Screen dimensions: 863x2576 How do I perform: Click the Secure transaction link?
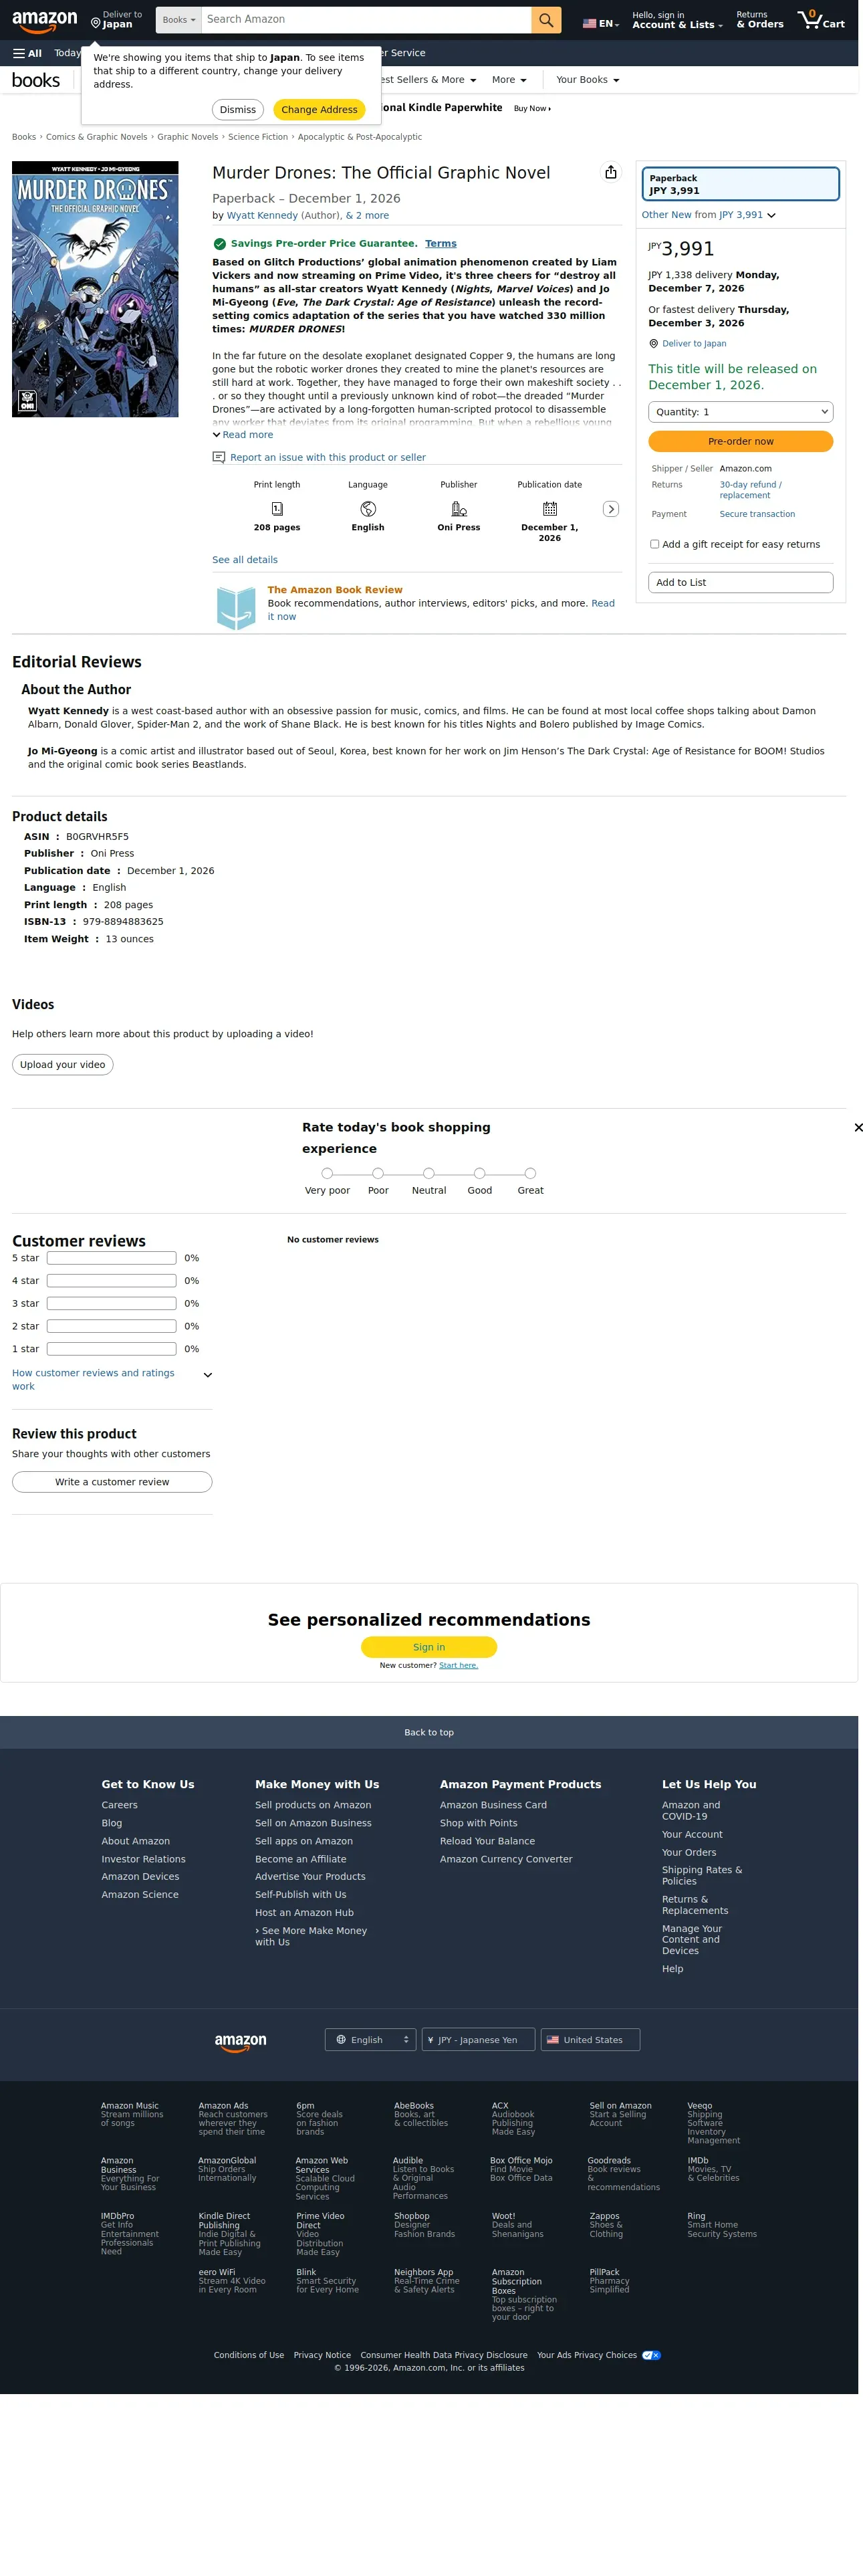(758, 514)
